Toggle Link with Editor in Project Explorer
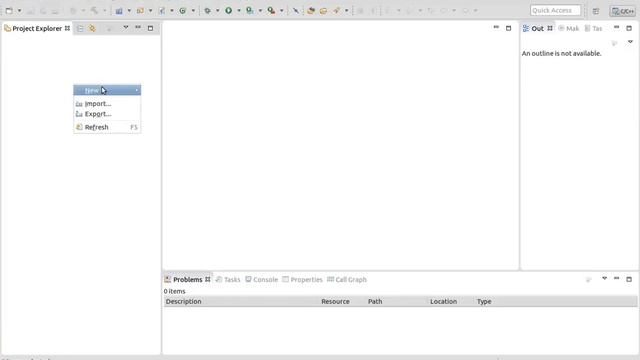The height and width of the screenshot is (360, 640). [92, 28]
